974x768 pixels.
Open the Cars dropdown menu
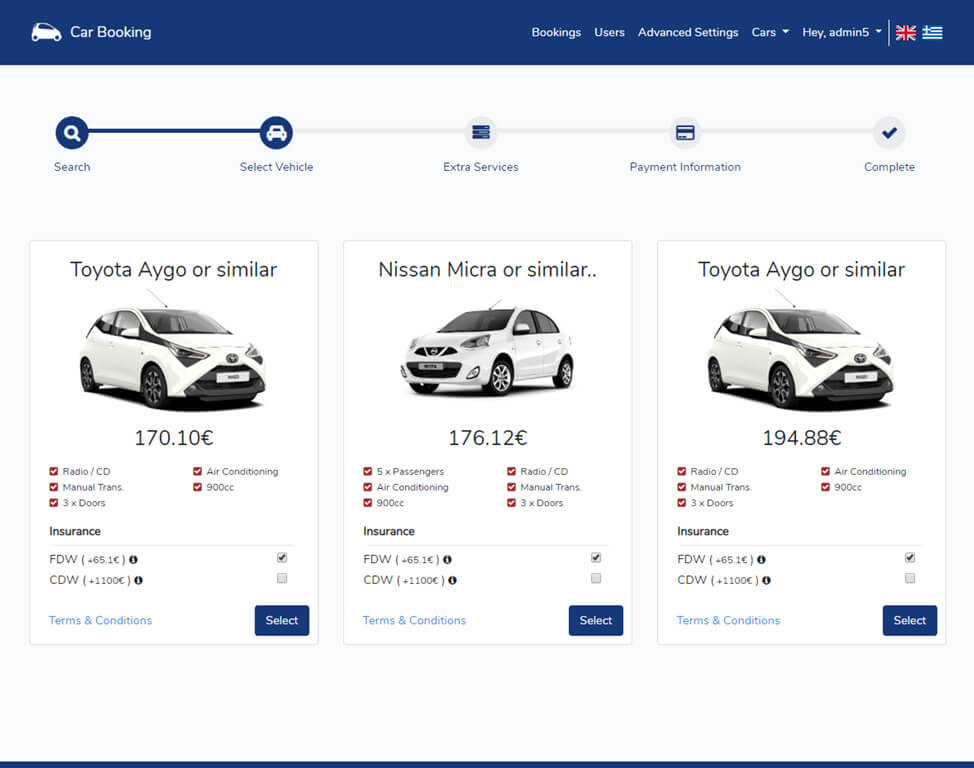click(x=769, y=32)
